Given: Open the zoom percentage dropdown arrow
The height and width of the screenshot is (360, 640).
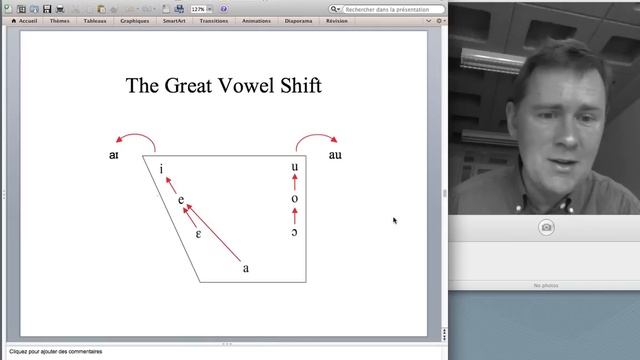Looking at the screenshot, I should tap(210, 9).
